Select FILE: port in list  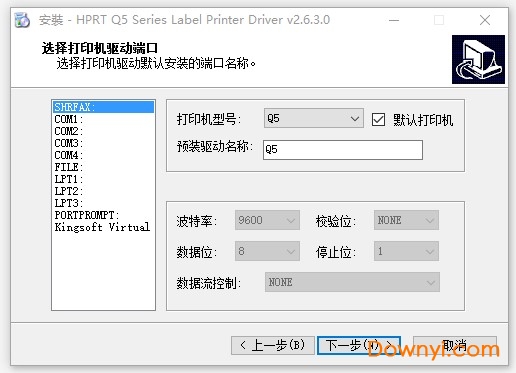[103, 167]
